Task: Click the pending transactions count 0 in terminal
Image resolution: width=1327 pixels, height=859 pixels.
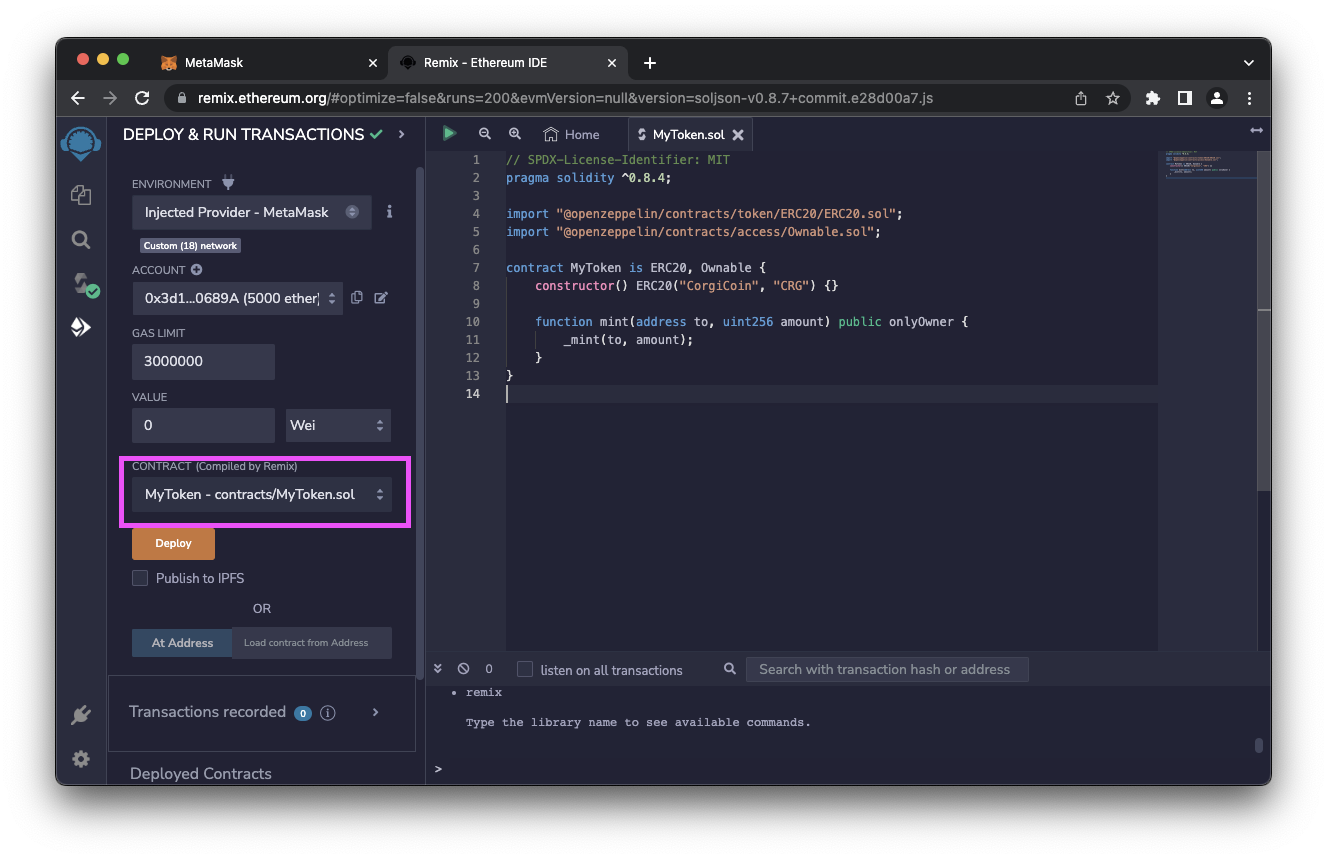Action: coord(489,669)
